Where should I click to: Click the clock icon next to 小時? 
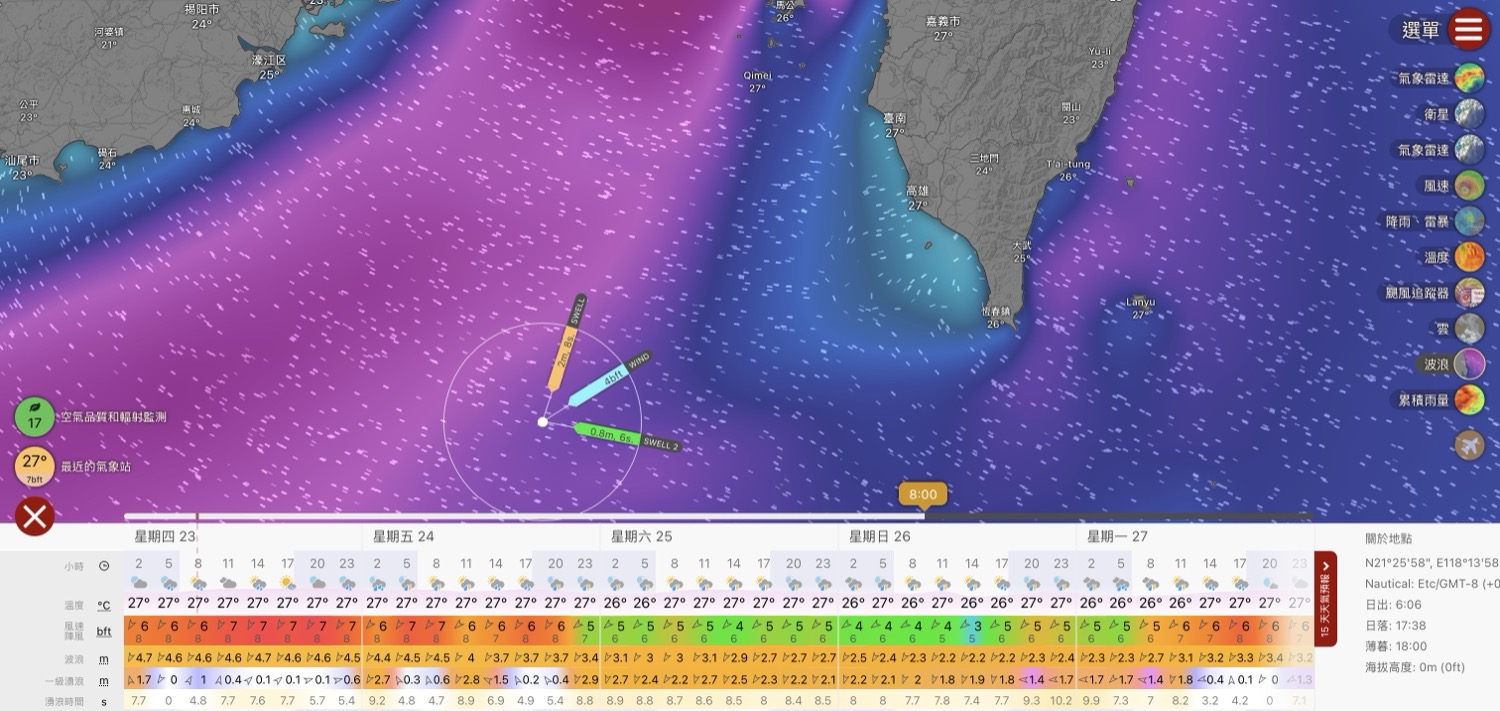pos(104,566)
